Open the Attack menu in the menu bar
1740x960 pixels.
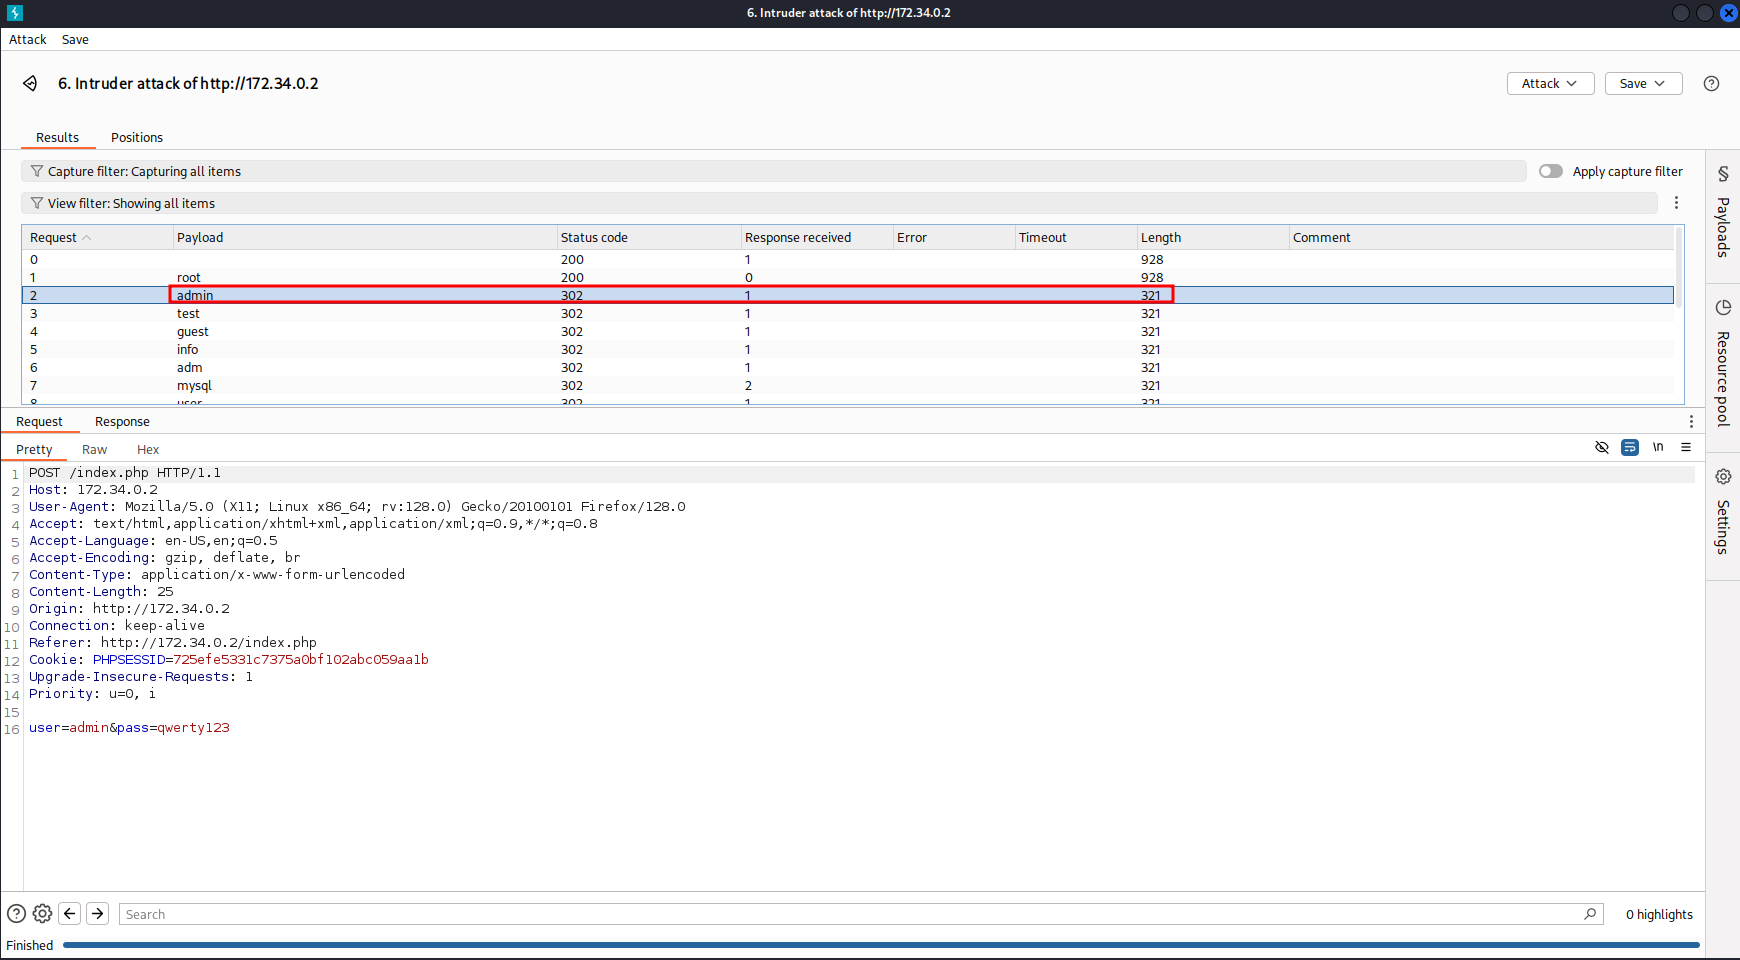(x=28, y=40)
